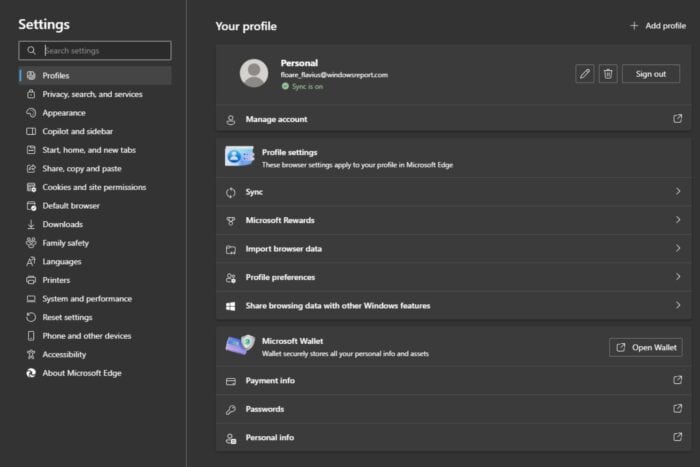Click the Personal info external link icon
700x467 pixels.
678,437
